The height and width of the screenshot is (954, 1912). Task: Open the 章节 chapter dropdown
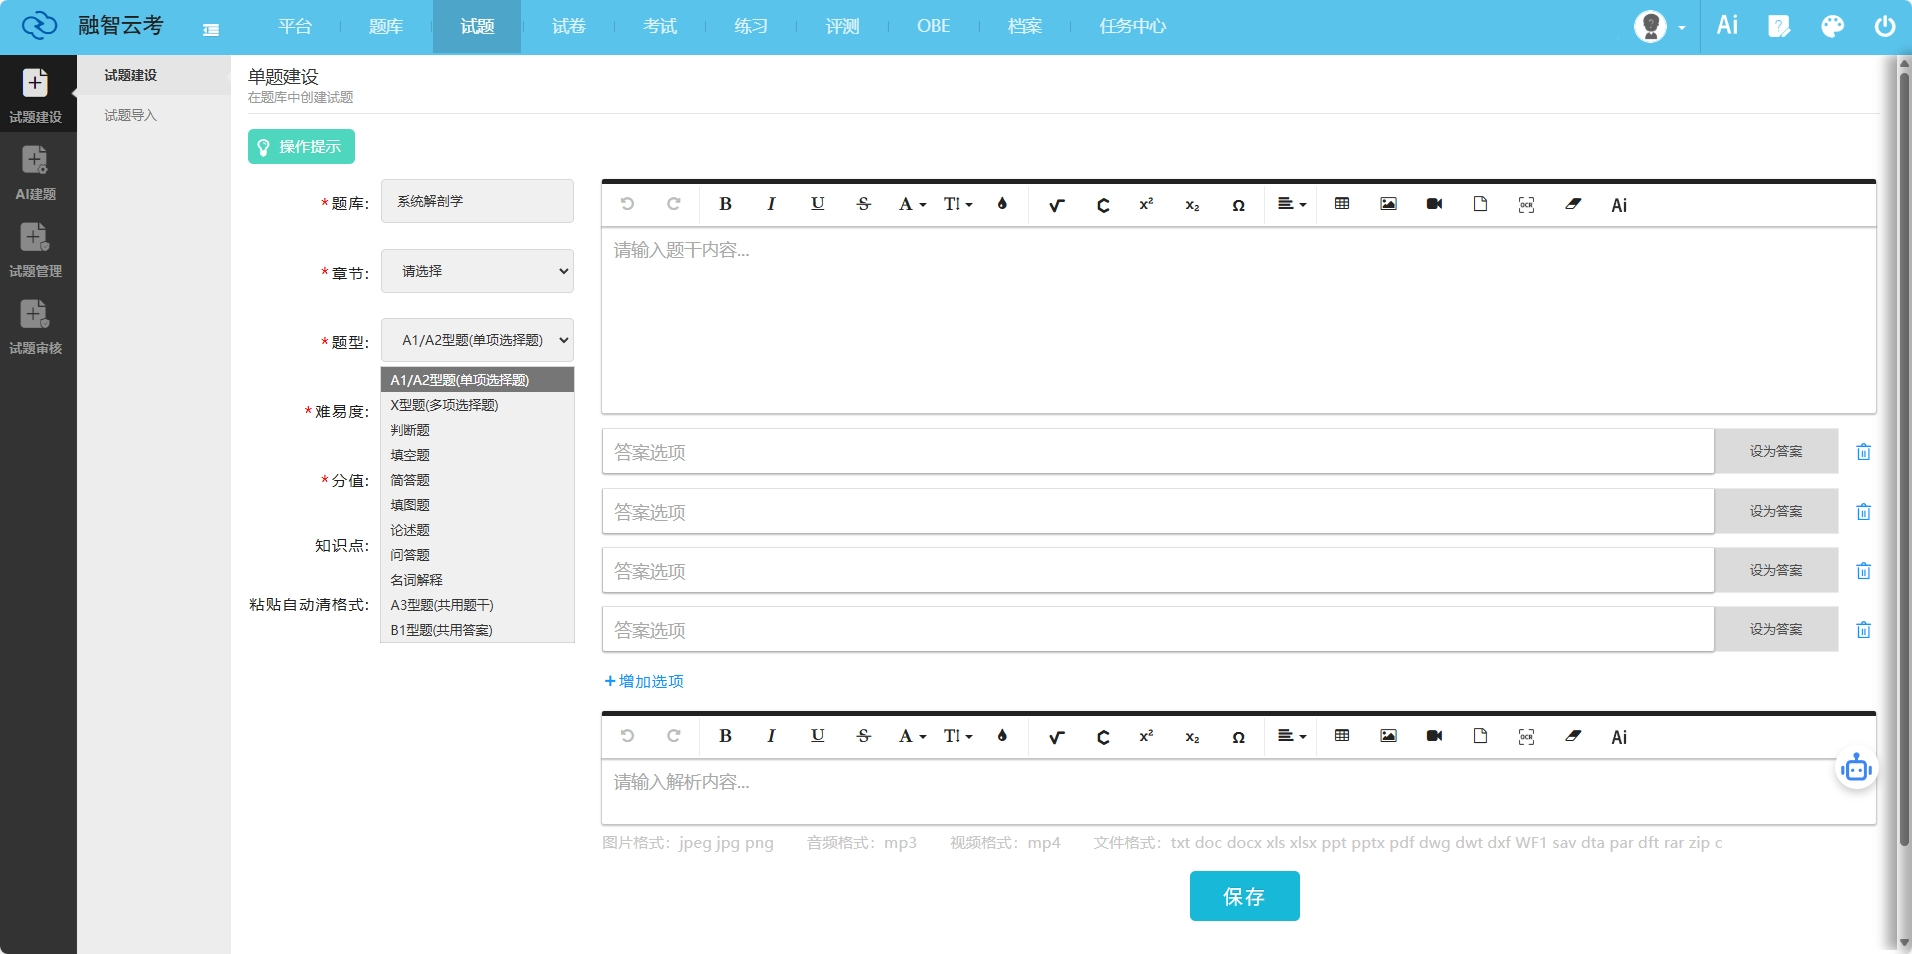tap(477, 271)
